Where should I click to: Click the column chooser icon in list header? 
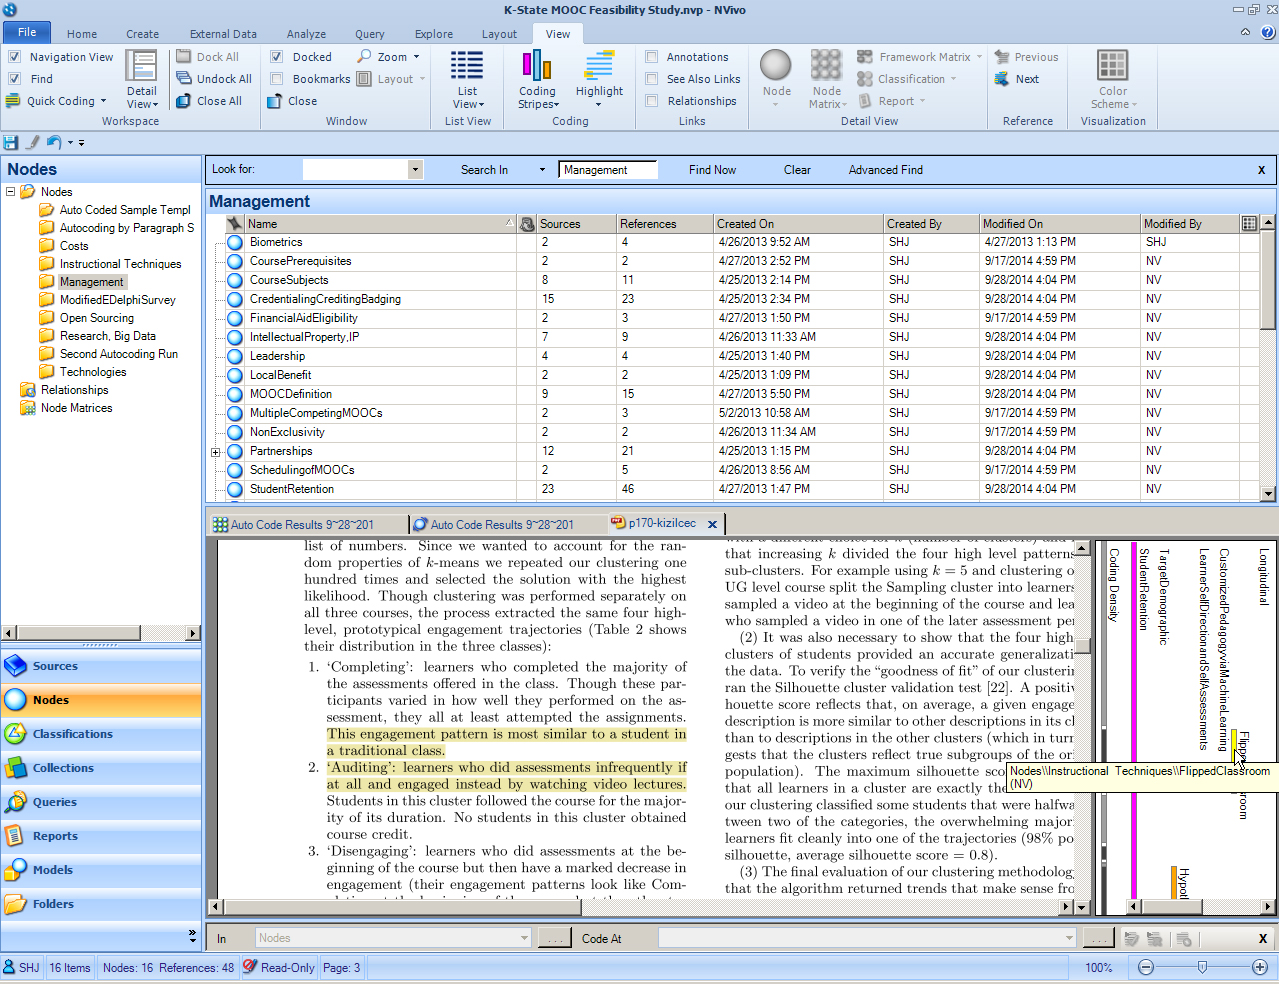coord(1249,223)
